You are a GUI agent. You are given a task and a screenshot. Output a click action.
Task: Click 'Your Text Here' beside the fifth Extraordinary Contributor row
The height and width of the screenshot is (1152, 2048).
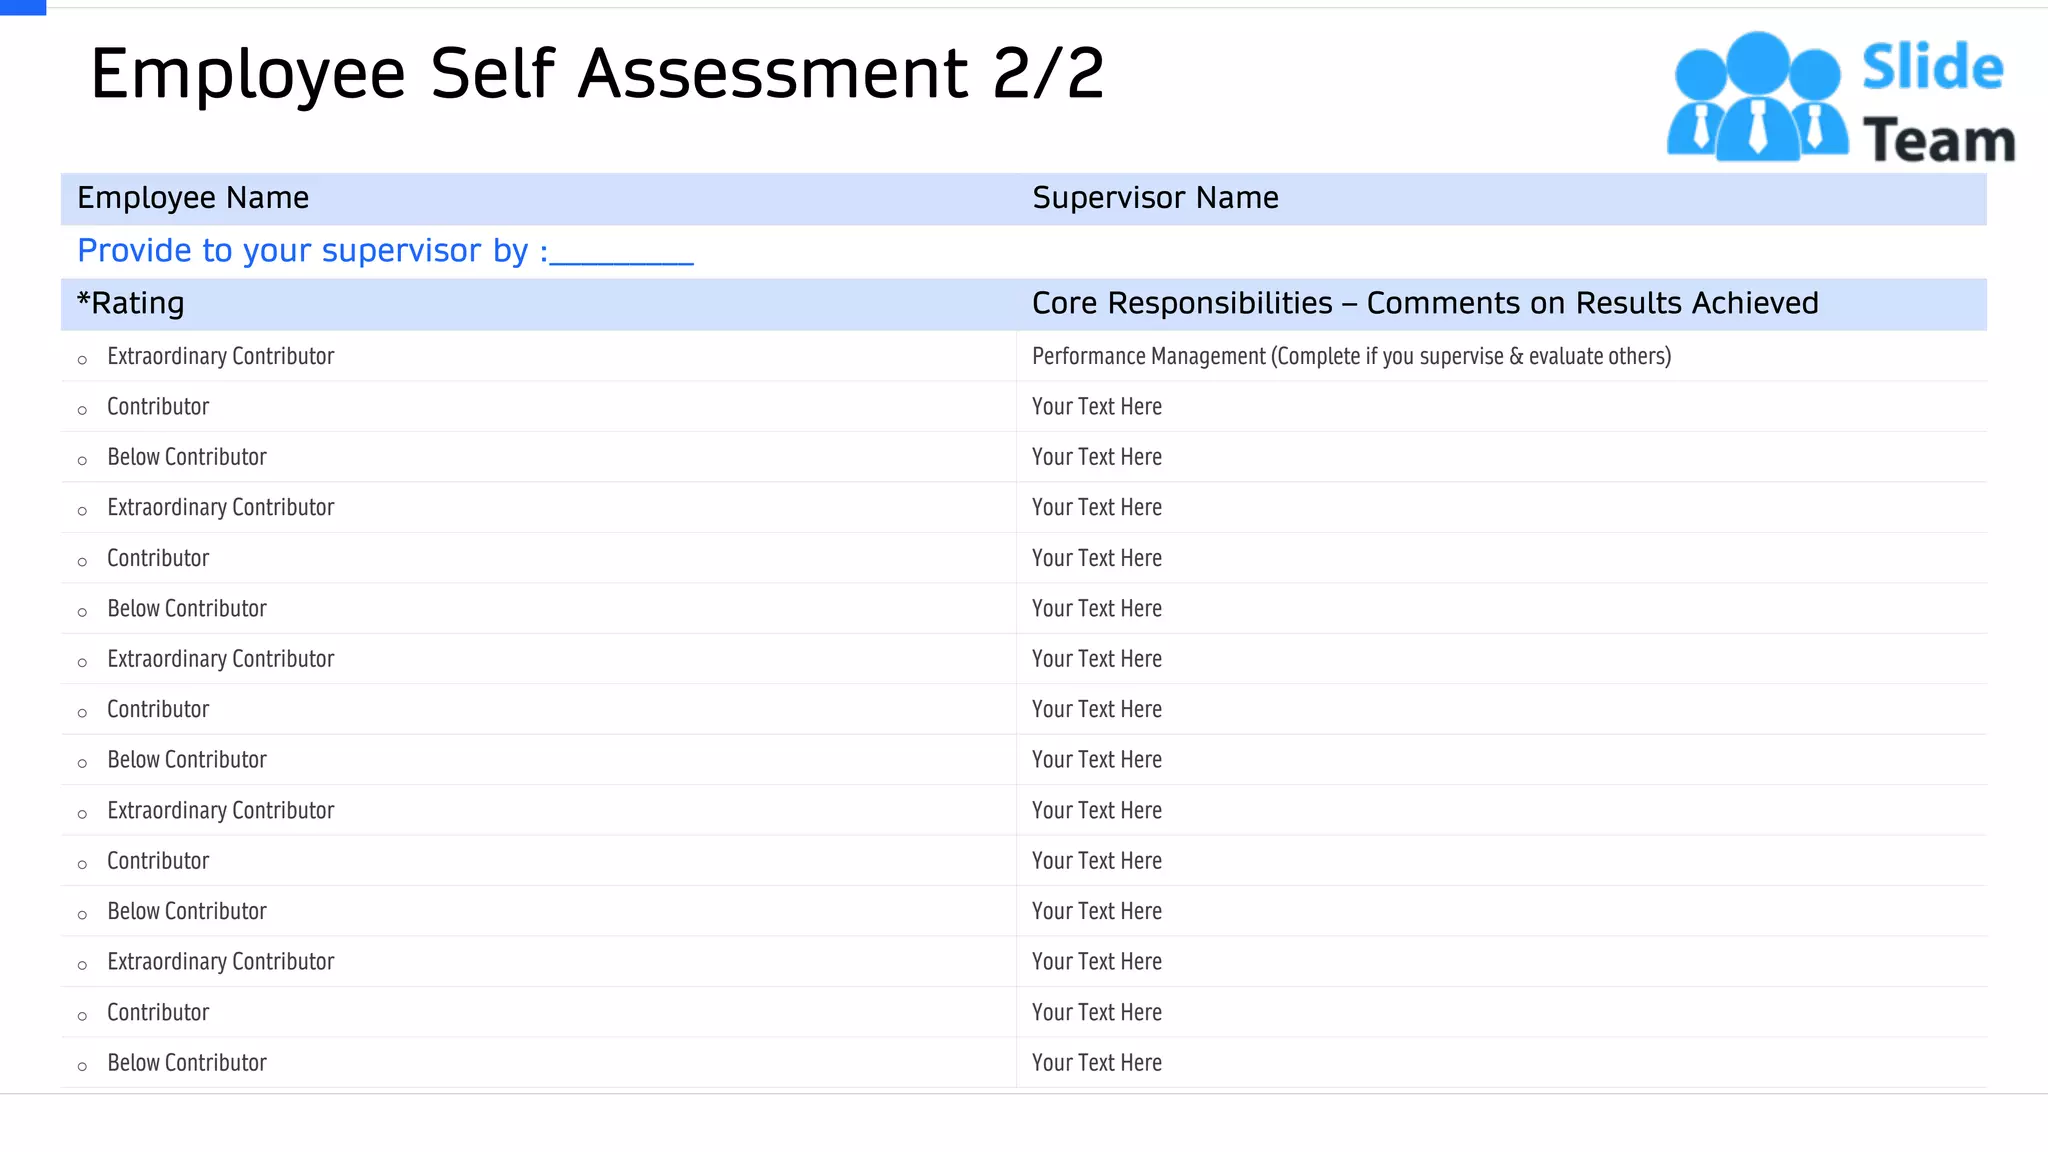(1097, 962)
